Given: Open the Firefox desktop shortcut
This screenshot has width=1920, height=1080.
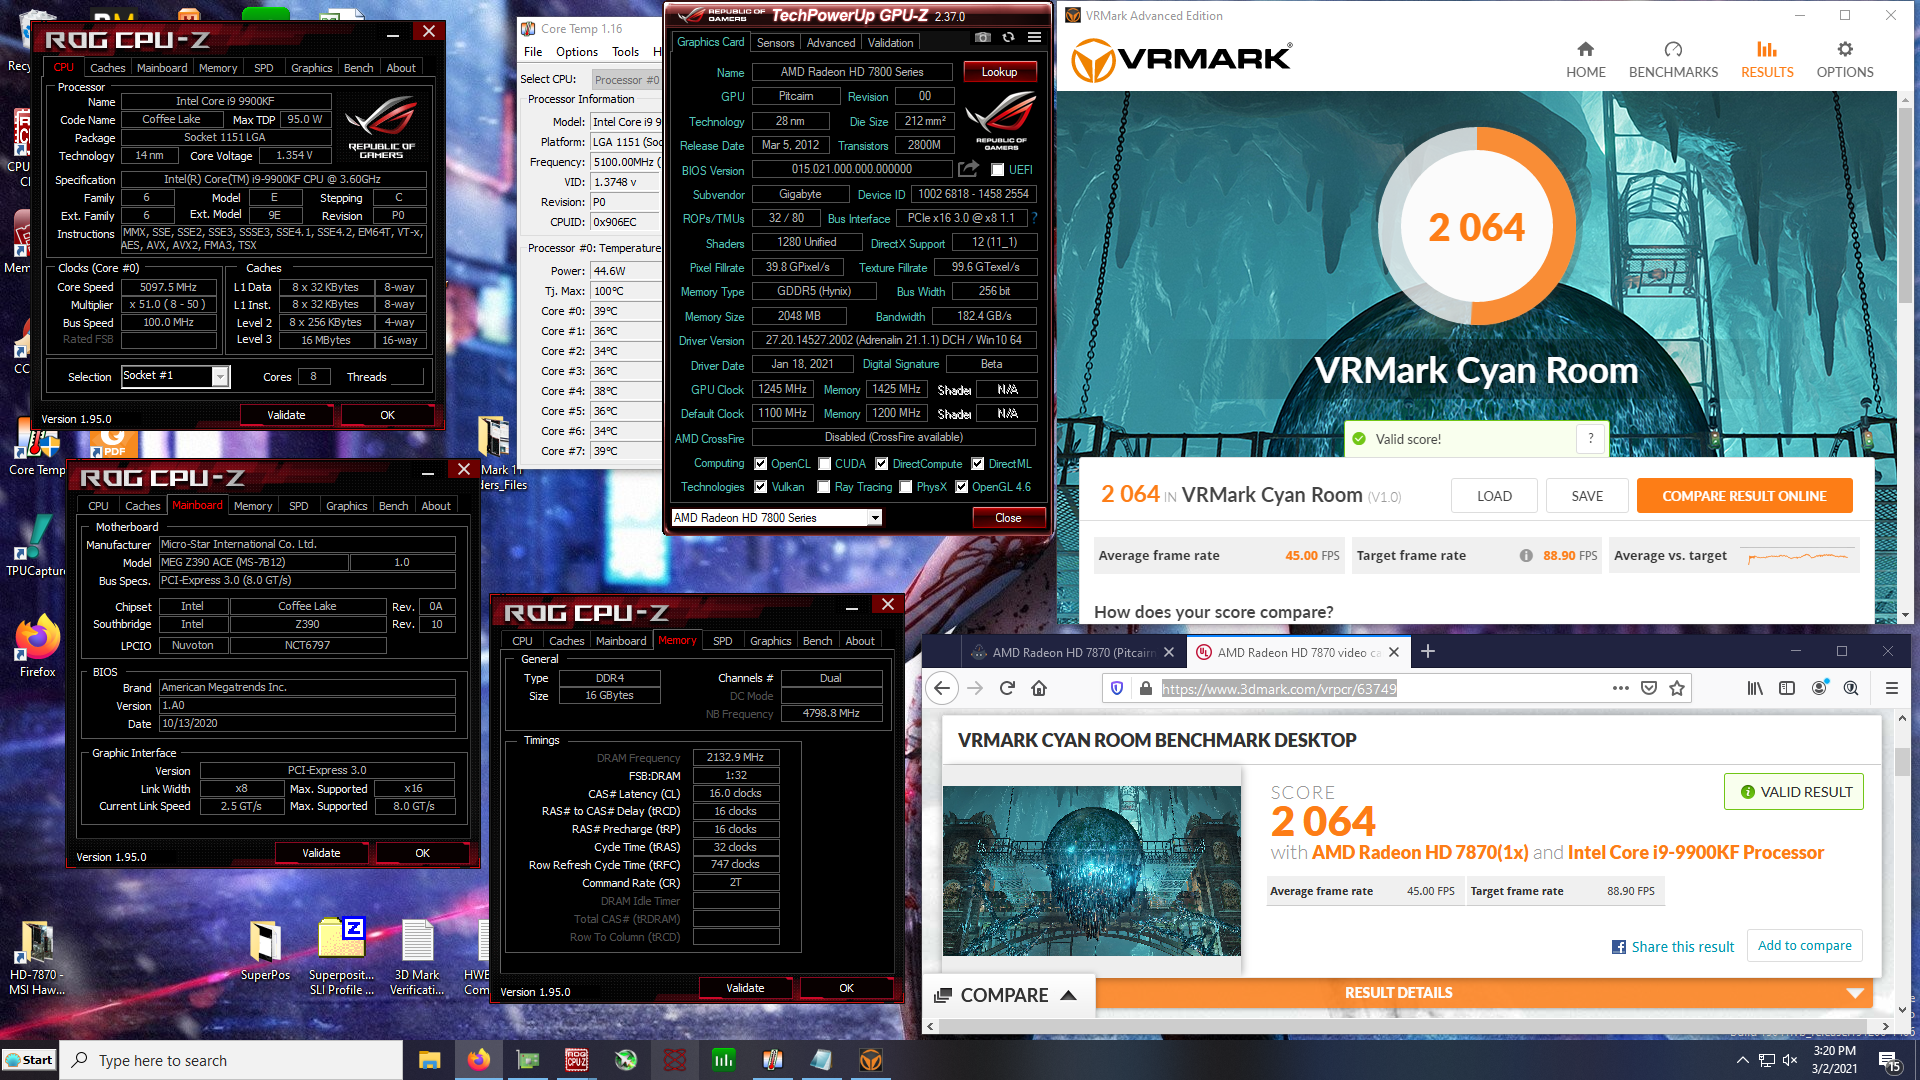Looking at the screenshot, I should pos(37,645).
